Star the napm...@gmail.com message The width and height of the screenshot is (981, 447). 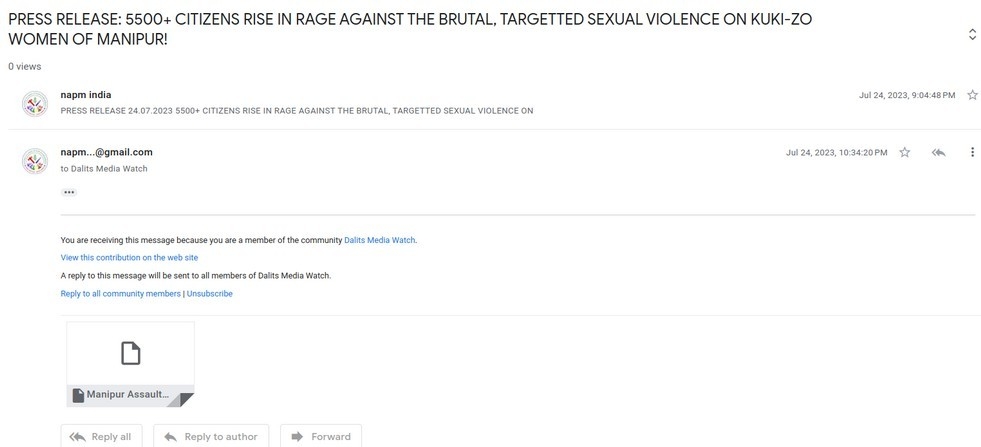pyautogui.click(x=904, y=153)
